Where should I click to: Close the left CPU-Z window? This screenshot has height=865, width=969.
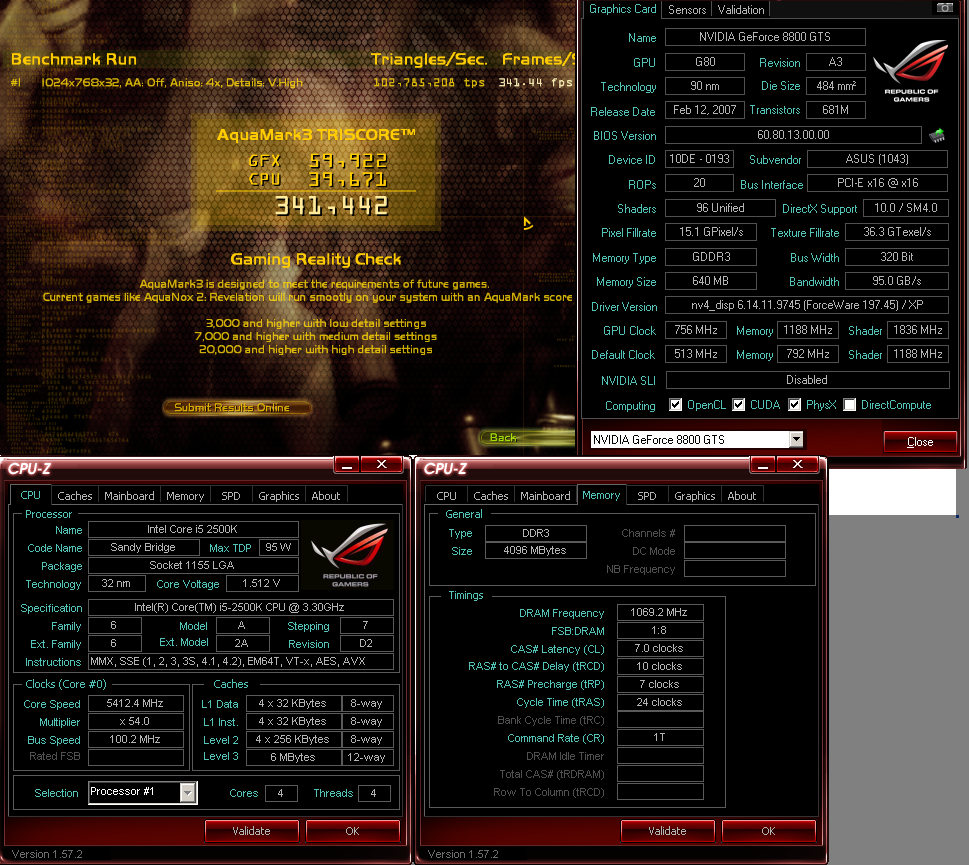(381, 465)
